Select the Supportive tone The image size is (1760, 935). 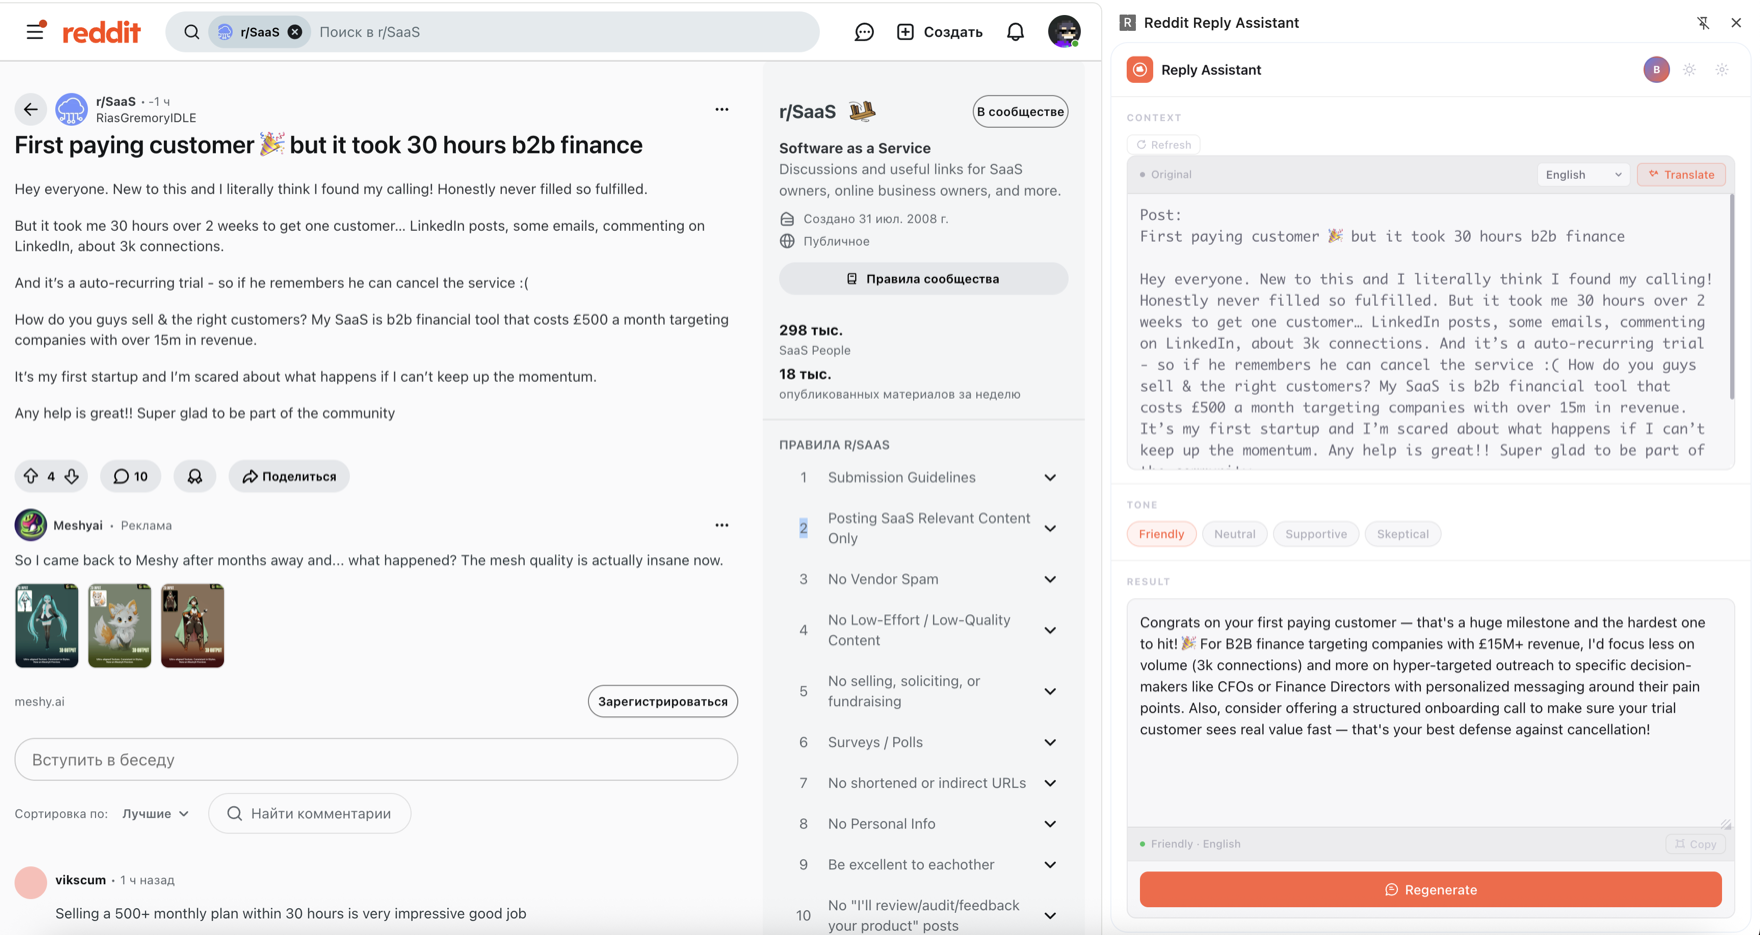(x=1315, y=533)
